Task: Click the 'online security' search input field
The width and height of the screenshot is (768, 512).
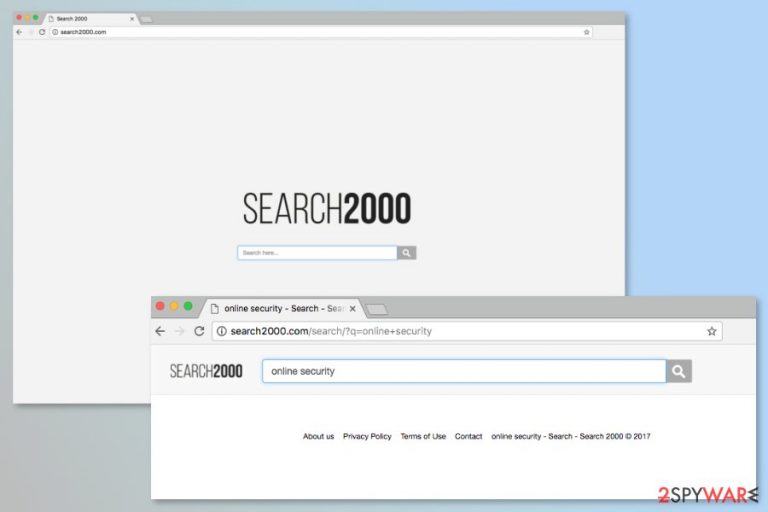Action: click(x=464, y=371)
